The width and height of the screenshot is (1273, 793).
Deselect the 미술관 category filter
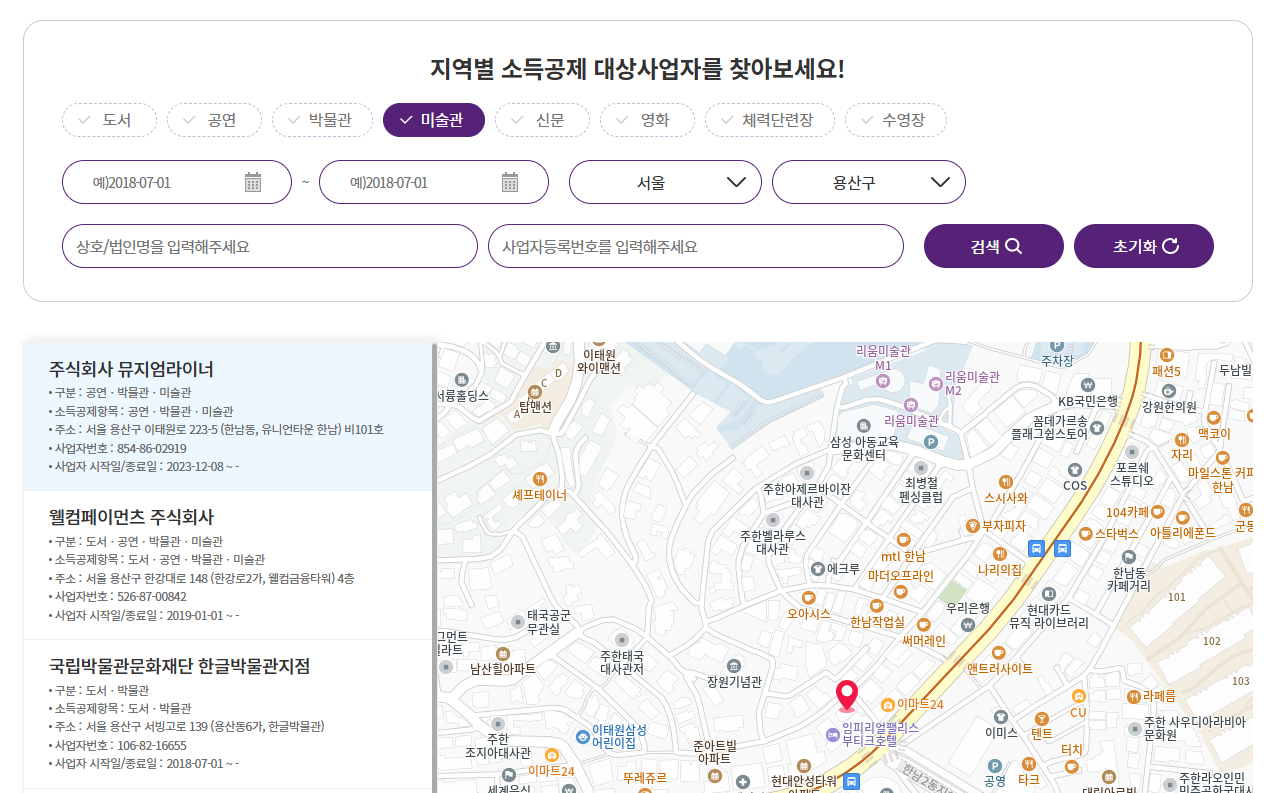pyautogui.click(x=434, y=120)
